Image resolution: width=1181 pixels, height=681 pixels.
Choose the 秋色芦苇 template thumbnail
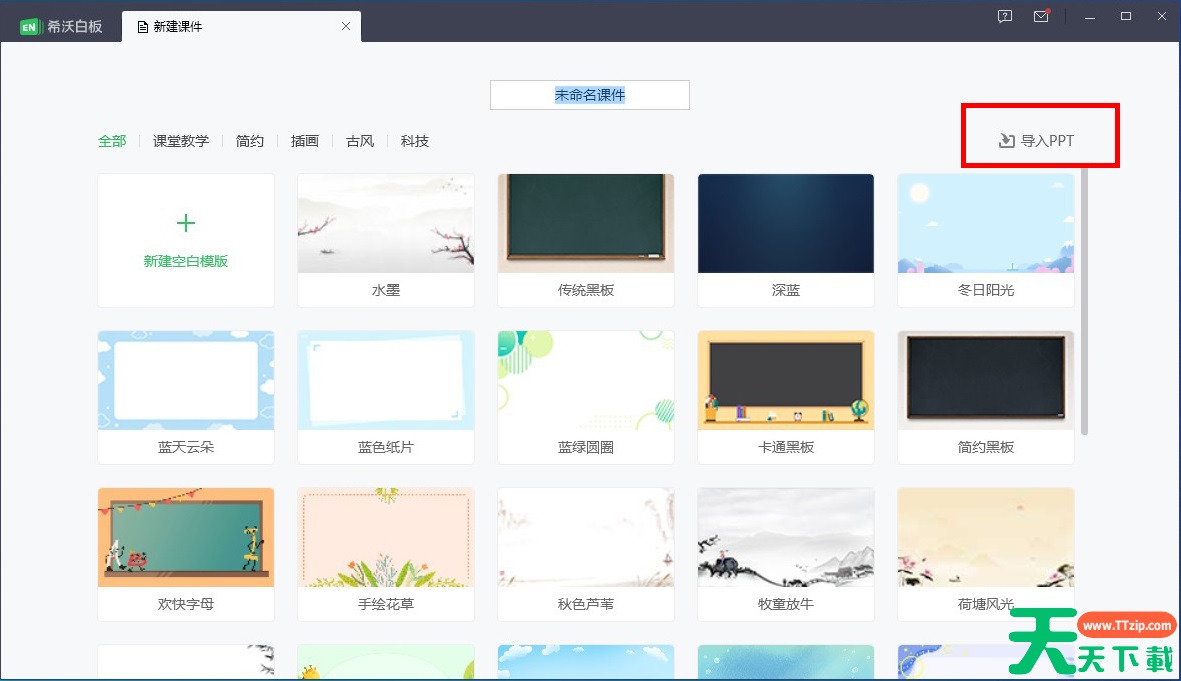pos(586,537)
